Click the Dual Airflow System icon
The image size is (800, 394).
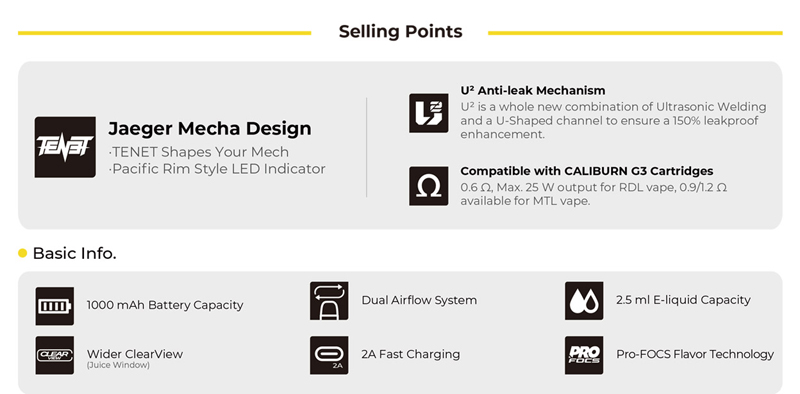[x=329, y=301]
